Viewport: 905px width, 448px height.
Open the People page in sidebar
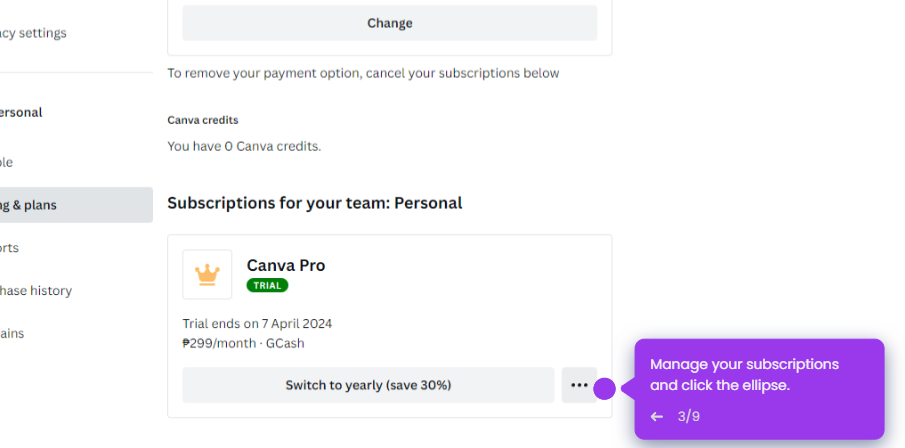(8, 162)
